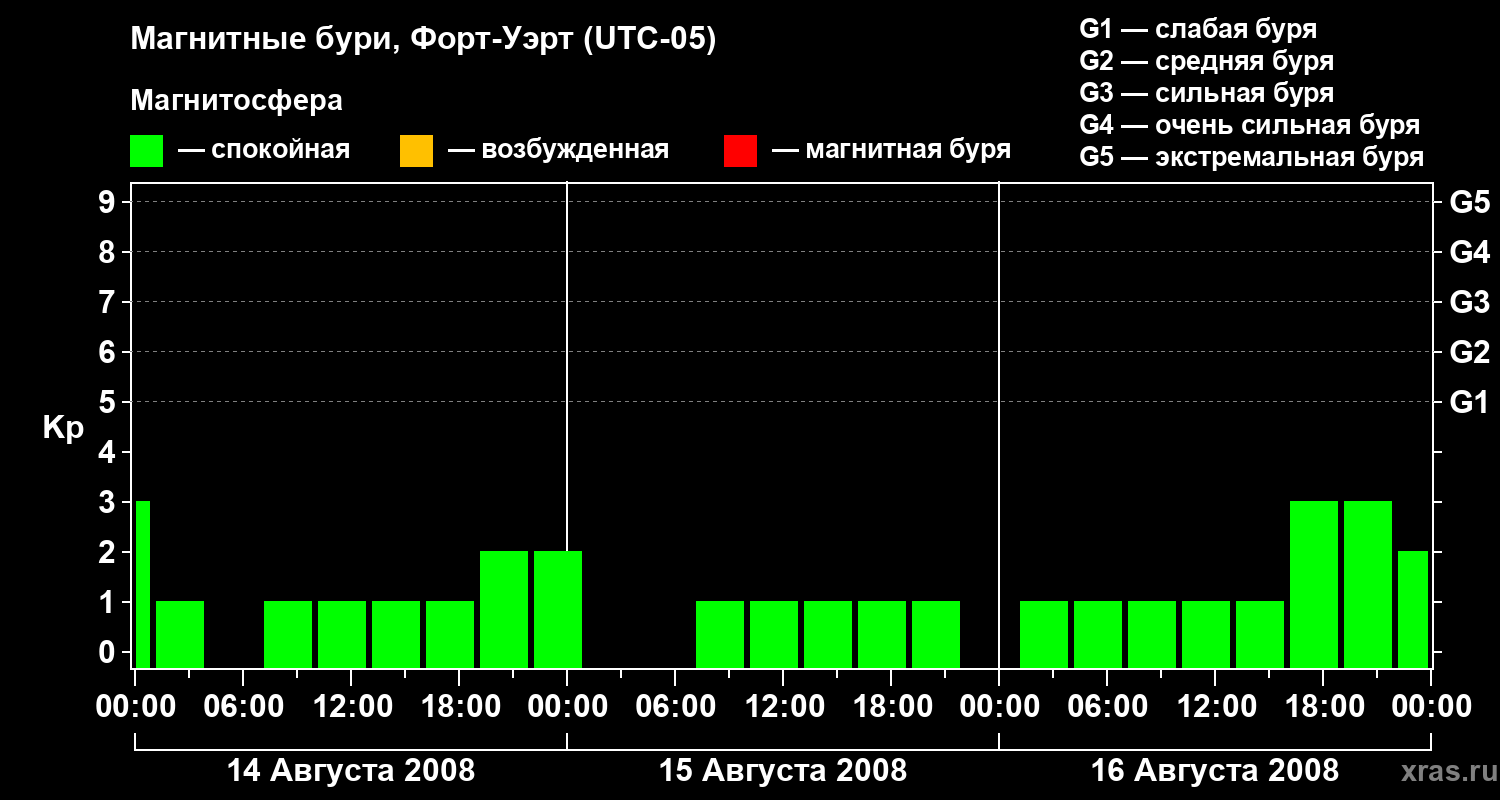Screen dimensions: 1500x800
Task: Click the 12:00 time label under 16 Августа
Action: point(1215,707)
